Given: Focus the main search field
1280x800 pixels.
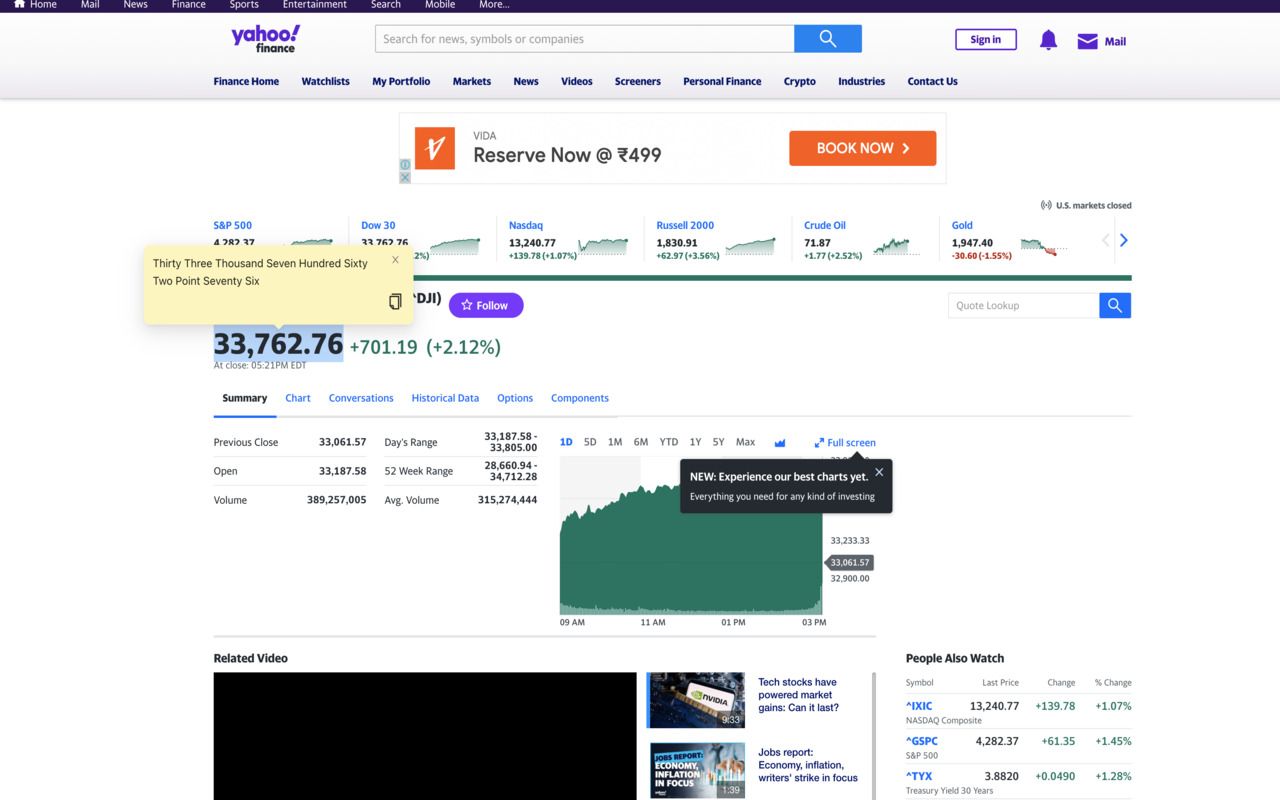Looking at the screenshot, I should pos(585,39).
